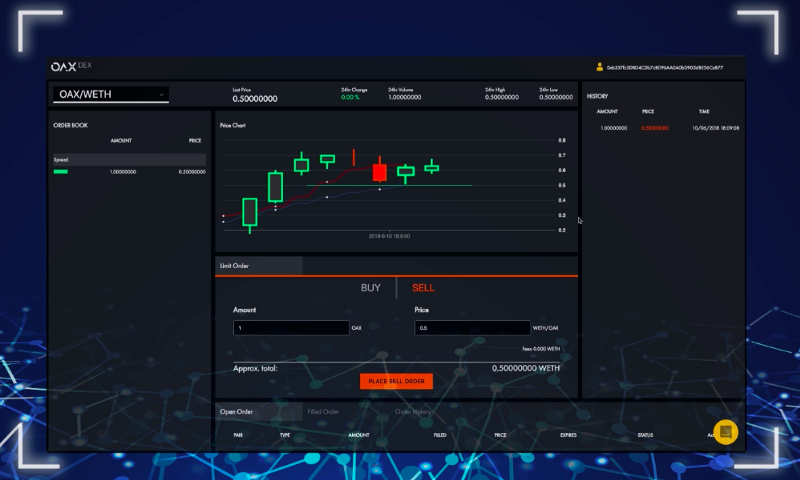Screen dimensions: 800x480
Task: Click the red History price 0.50000000
Action: (x=655, y=128)
